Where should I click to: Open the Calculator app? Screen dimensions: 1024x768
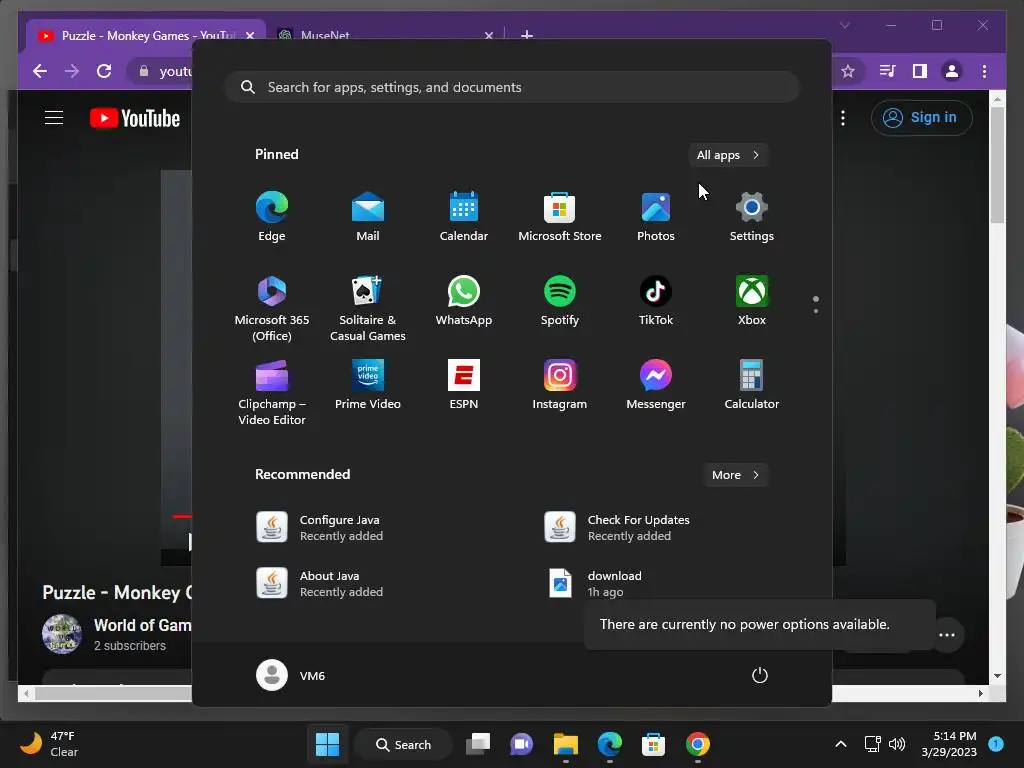click(x=752, y=385)
